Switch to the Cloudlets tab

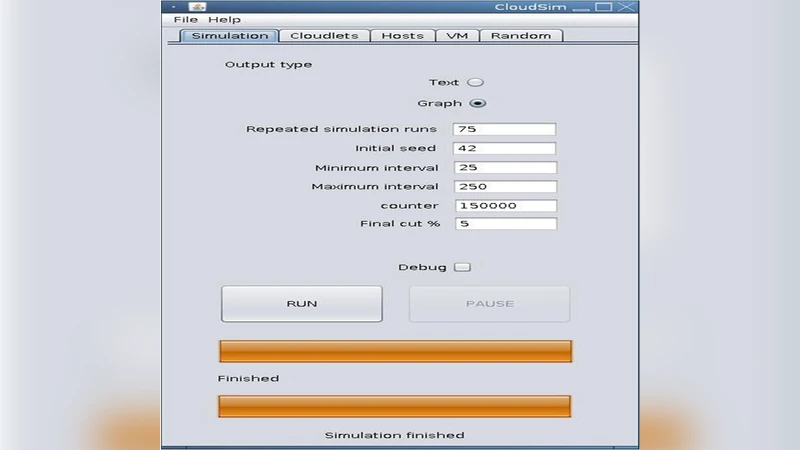pos(324,36)
